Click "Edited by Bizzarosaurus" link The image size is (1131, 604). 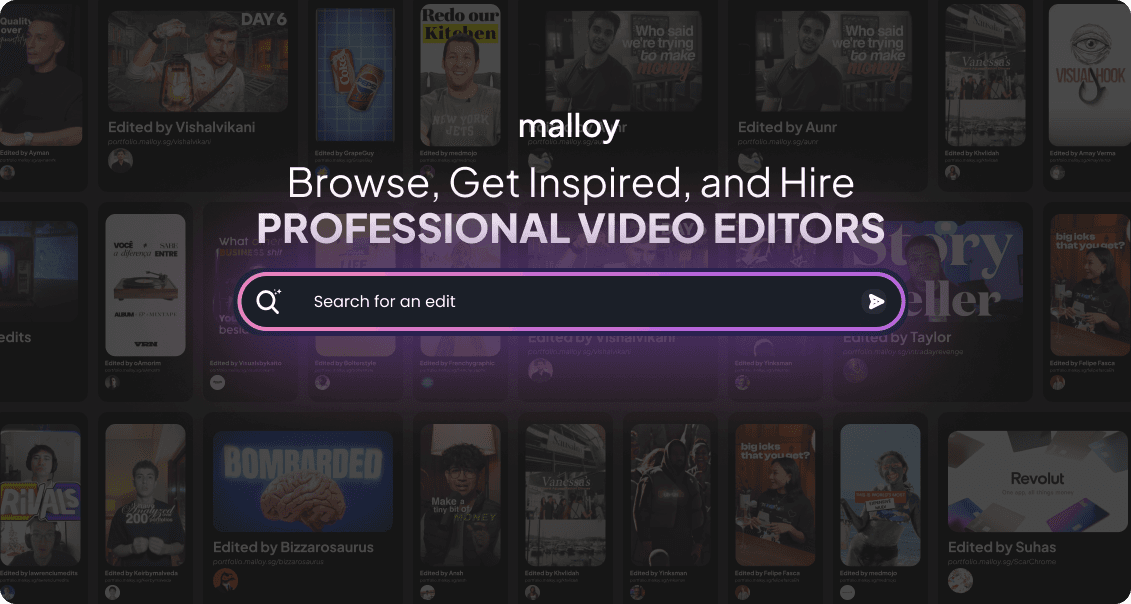point(293,547)
